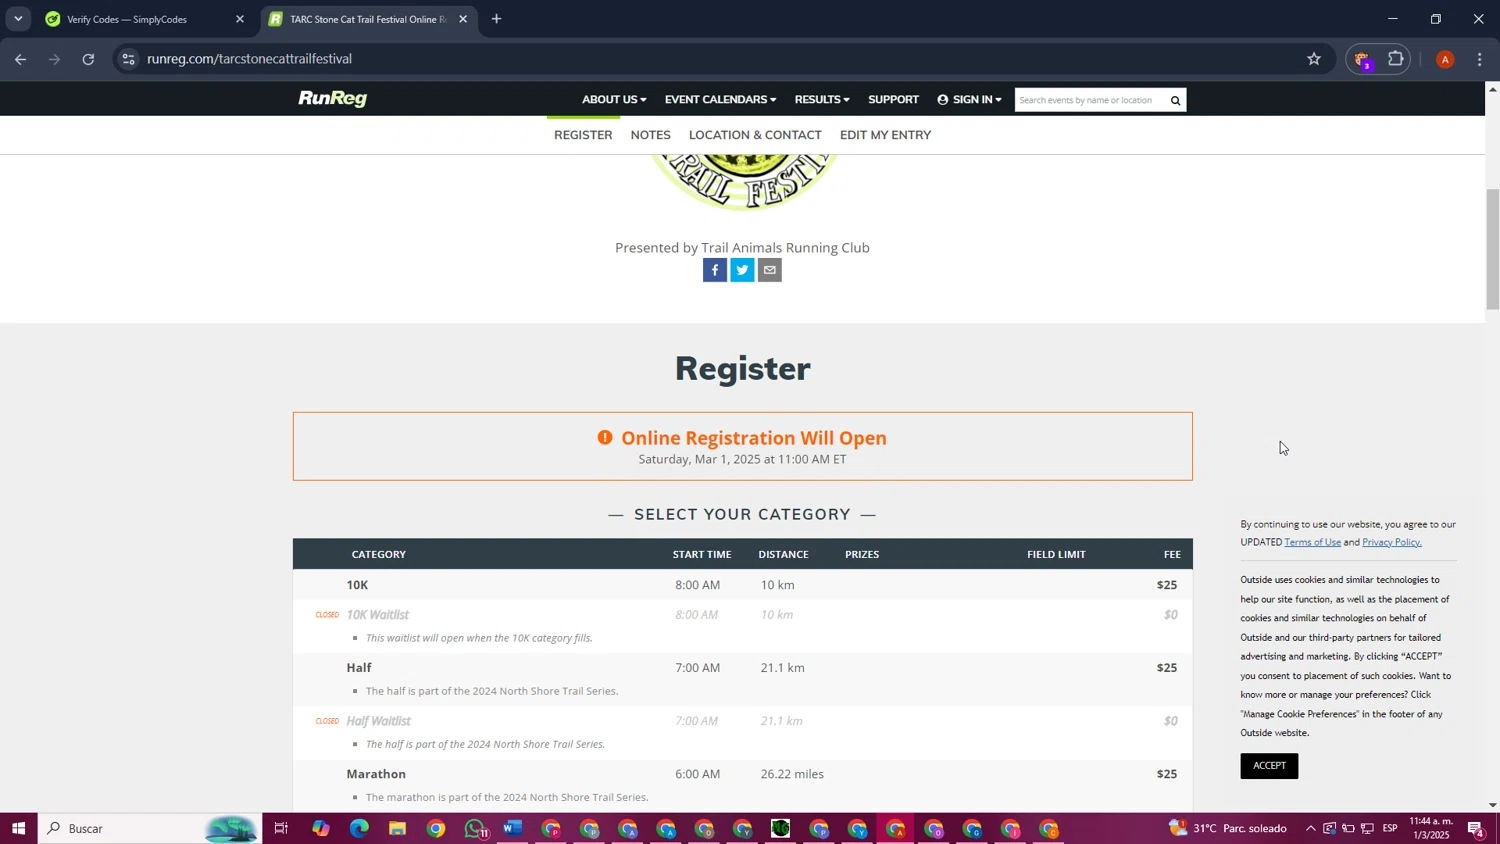Click the Saturday, Mar 1, 2025 opening date
This screenshot has width=1500, height=844.
[x=742, y=460]
